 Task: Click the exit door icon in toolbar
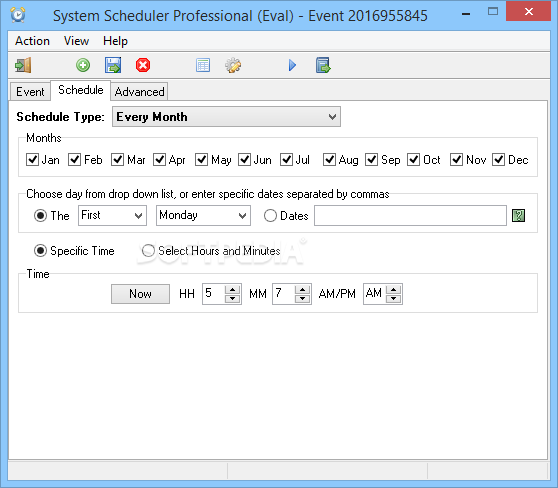click(23, 65)
